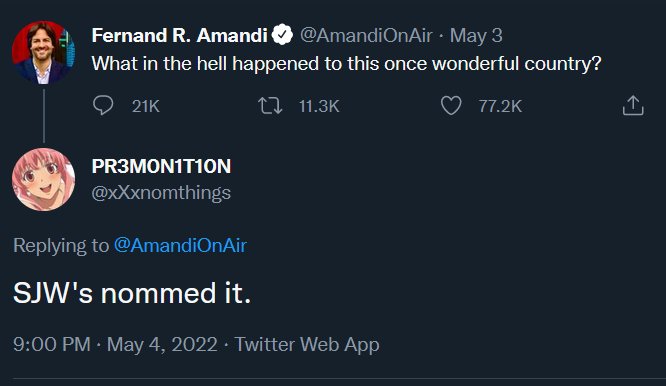View the 77.2K likes count
Screen dimensions: 666x386
(x=500, y=106)
